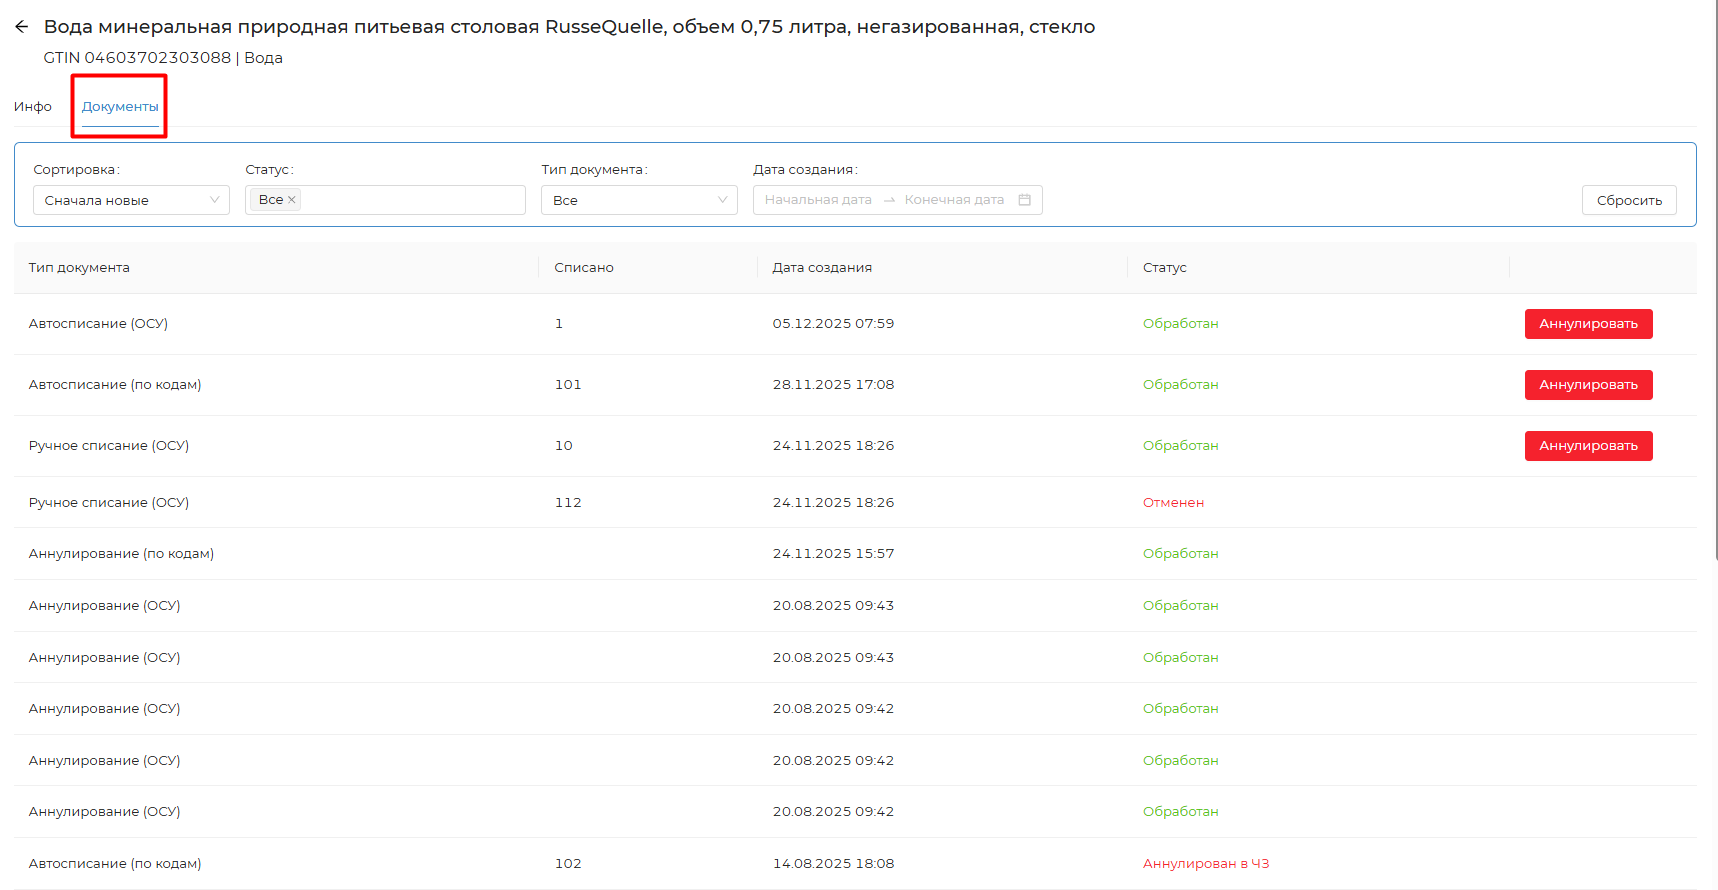Click the 'Аннулирован в ЧЗ' status text
This screenshot has width=1718, height=890.
(x=1205, y=864)
